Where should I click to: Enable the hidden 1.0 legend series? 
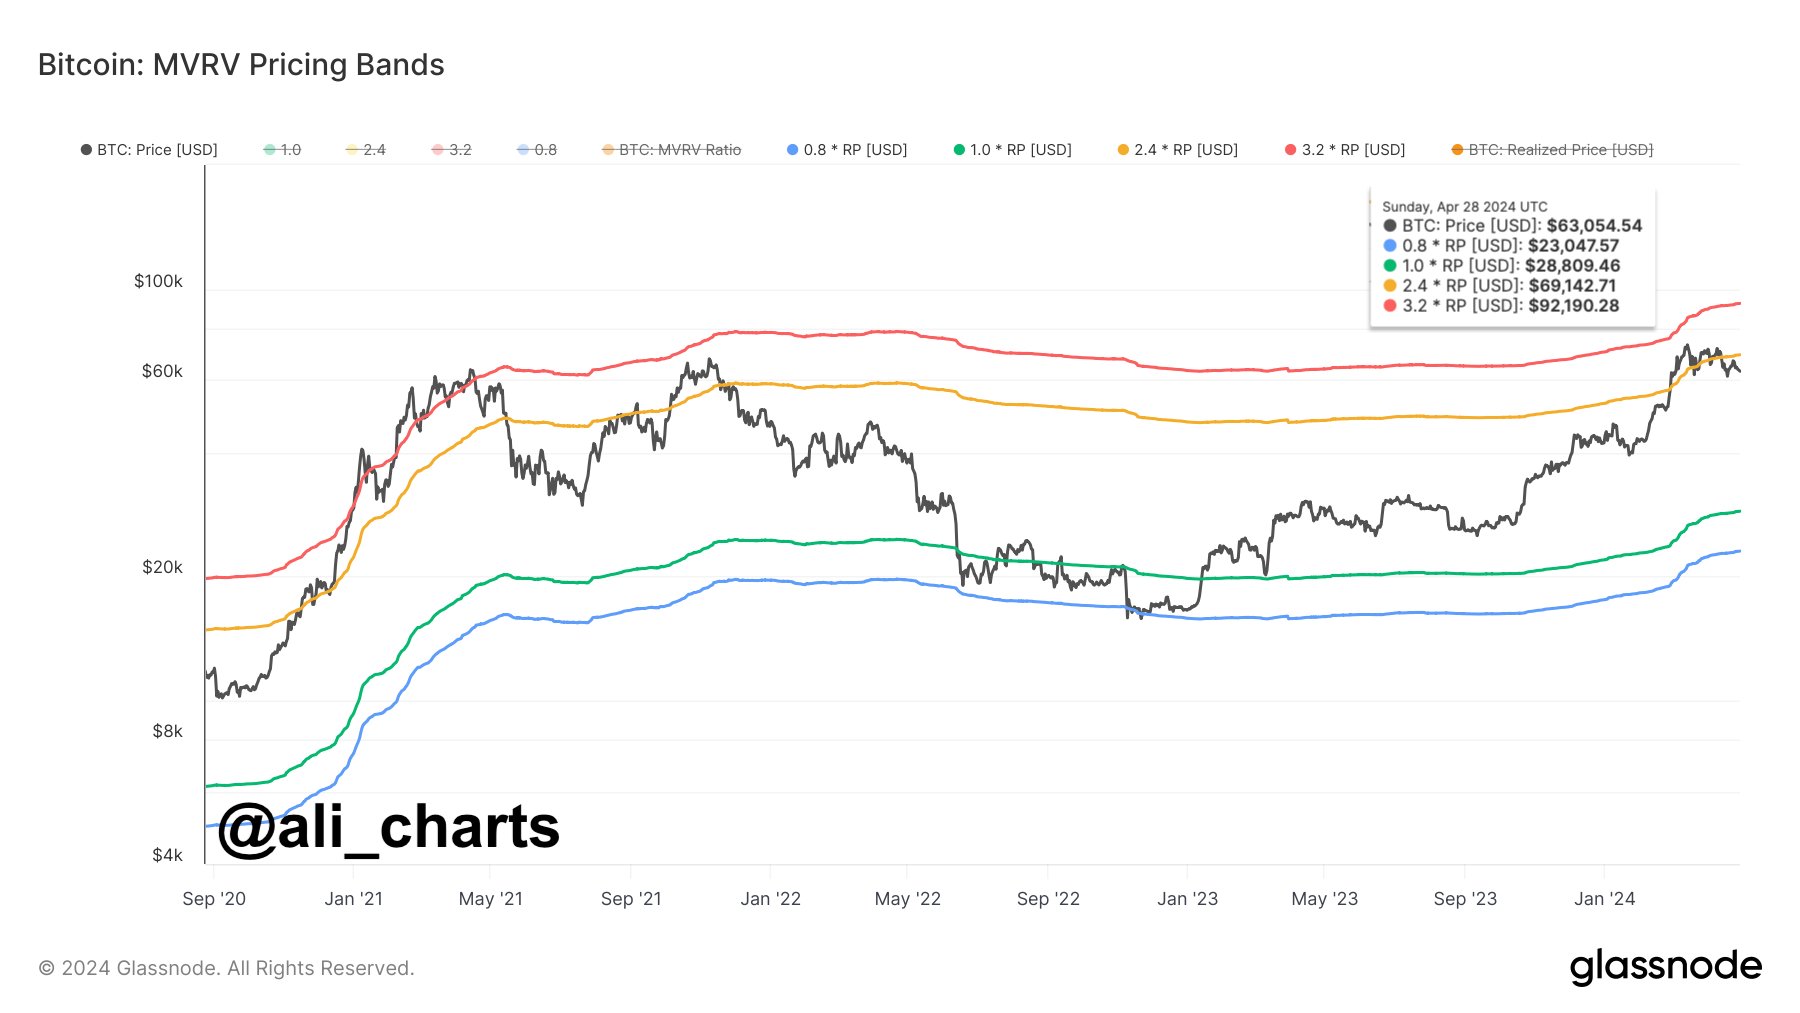[282, 150]
